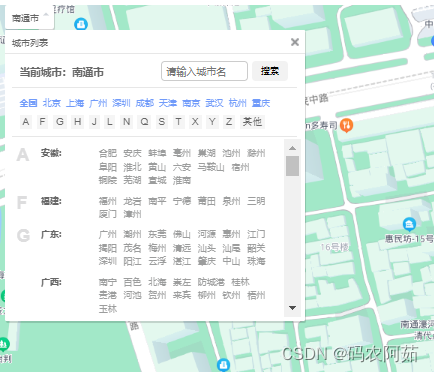Select the hot city 上海
Image resolution: width=434 pixels, height=372 pixels.
[75, 103]
